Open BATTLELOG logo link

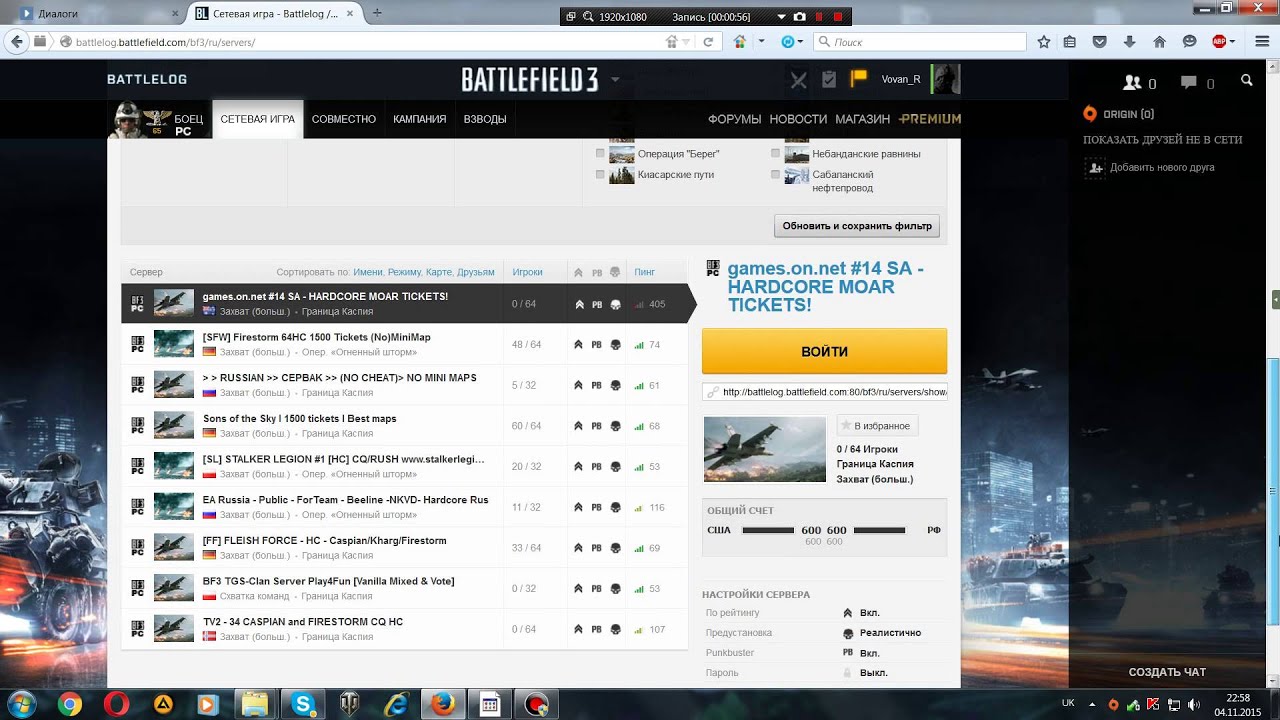[147, 79]
